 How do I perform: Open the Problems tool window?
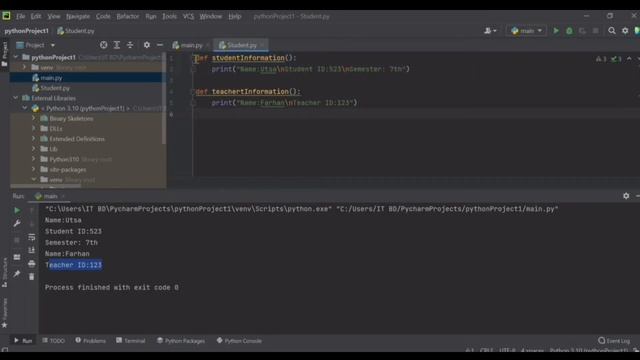click(x=90, y=340)
